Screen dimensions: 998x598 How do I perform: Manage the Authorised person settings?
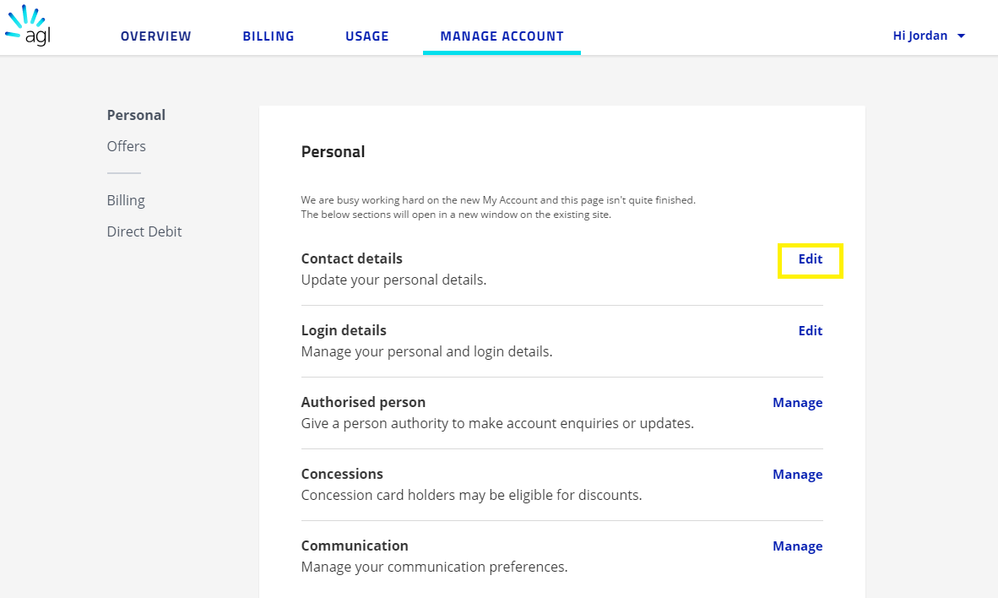point(797,403)
